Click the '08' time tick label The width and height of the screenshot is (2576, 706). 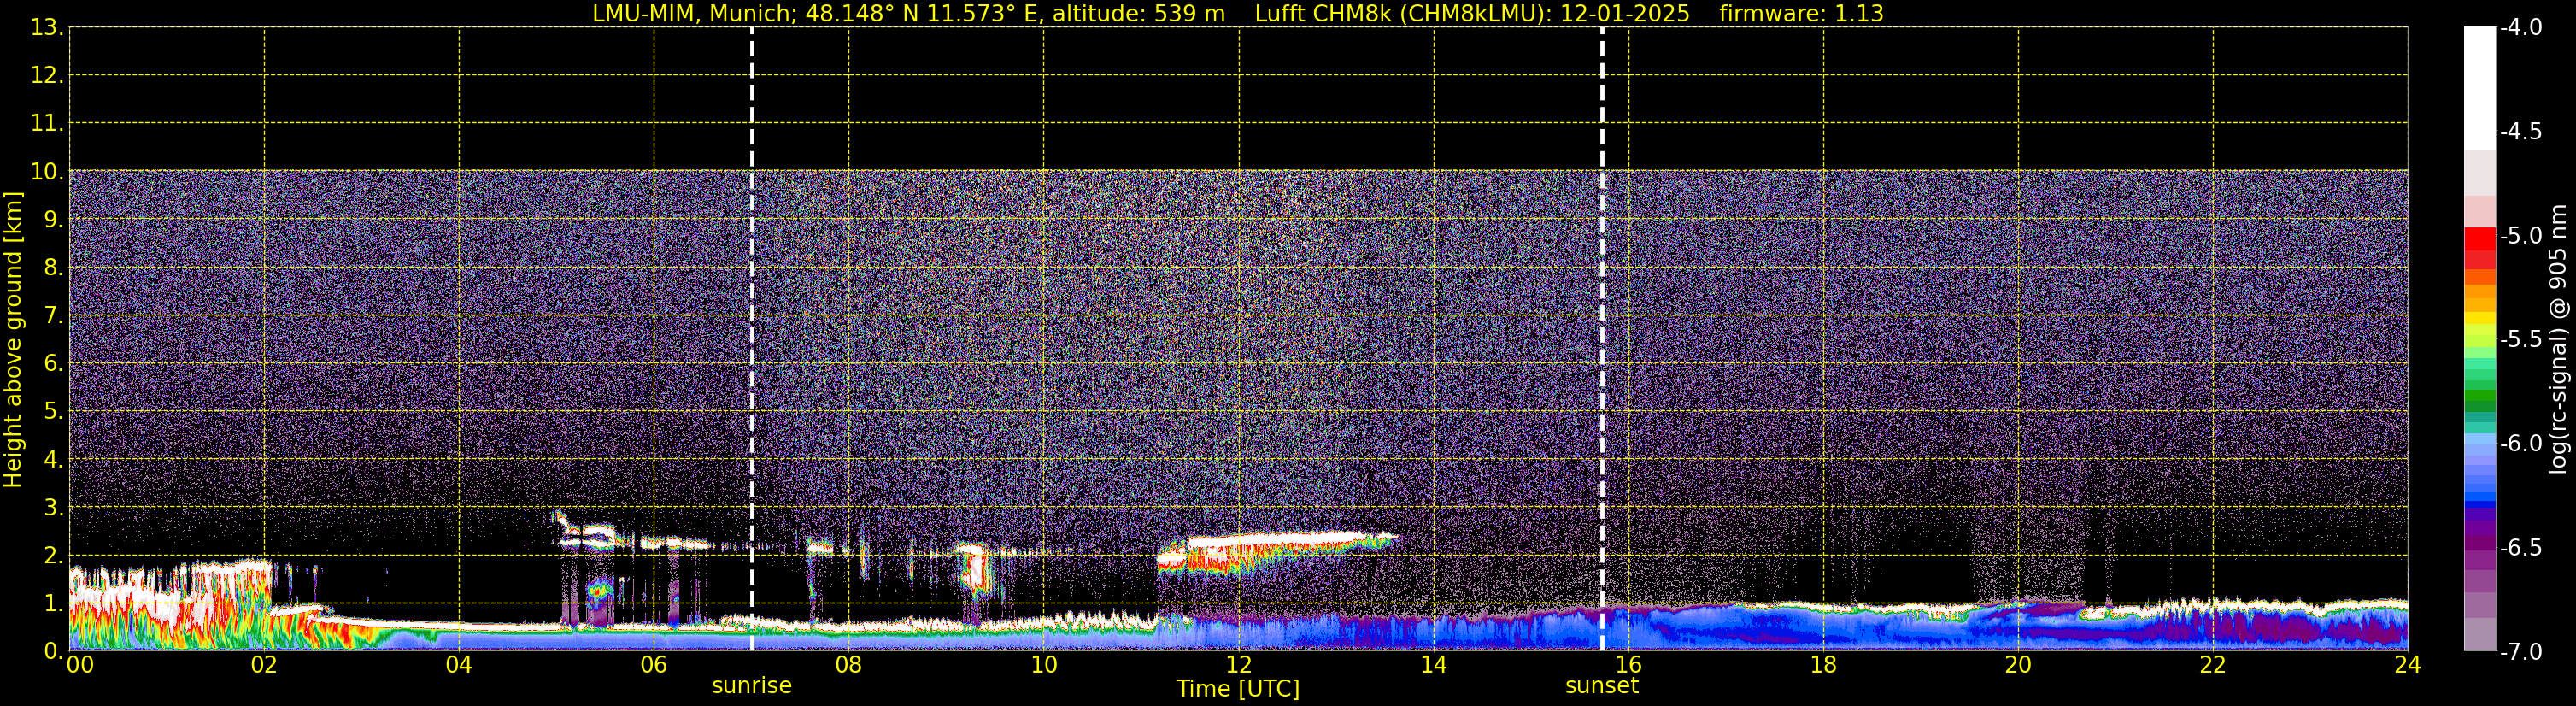[x=849, y=665]
